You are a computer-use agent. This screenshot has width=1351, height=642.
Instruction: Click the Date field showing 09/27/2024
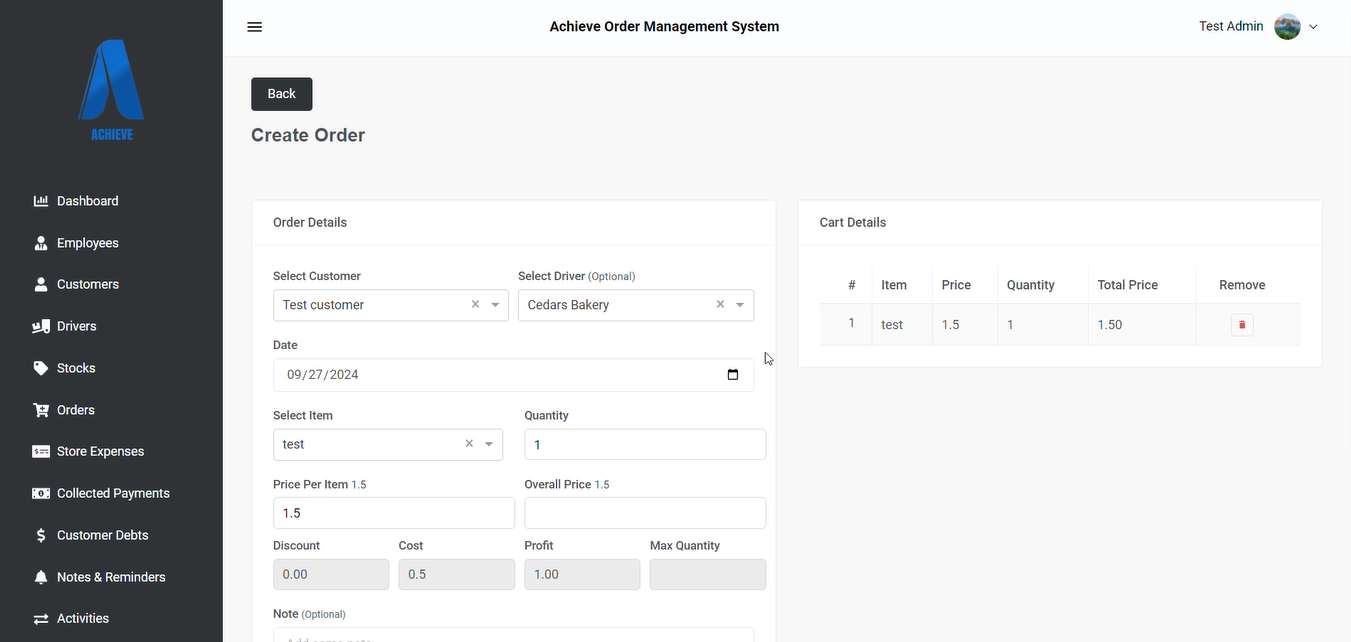pos(513,375)
